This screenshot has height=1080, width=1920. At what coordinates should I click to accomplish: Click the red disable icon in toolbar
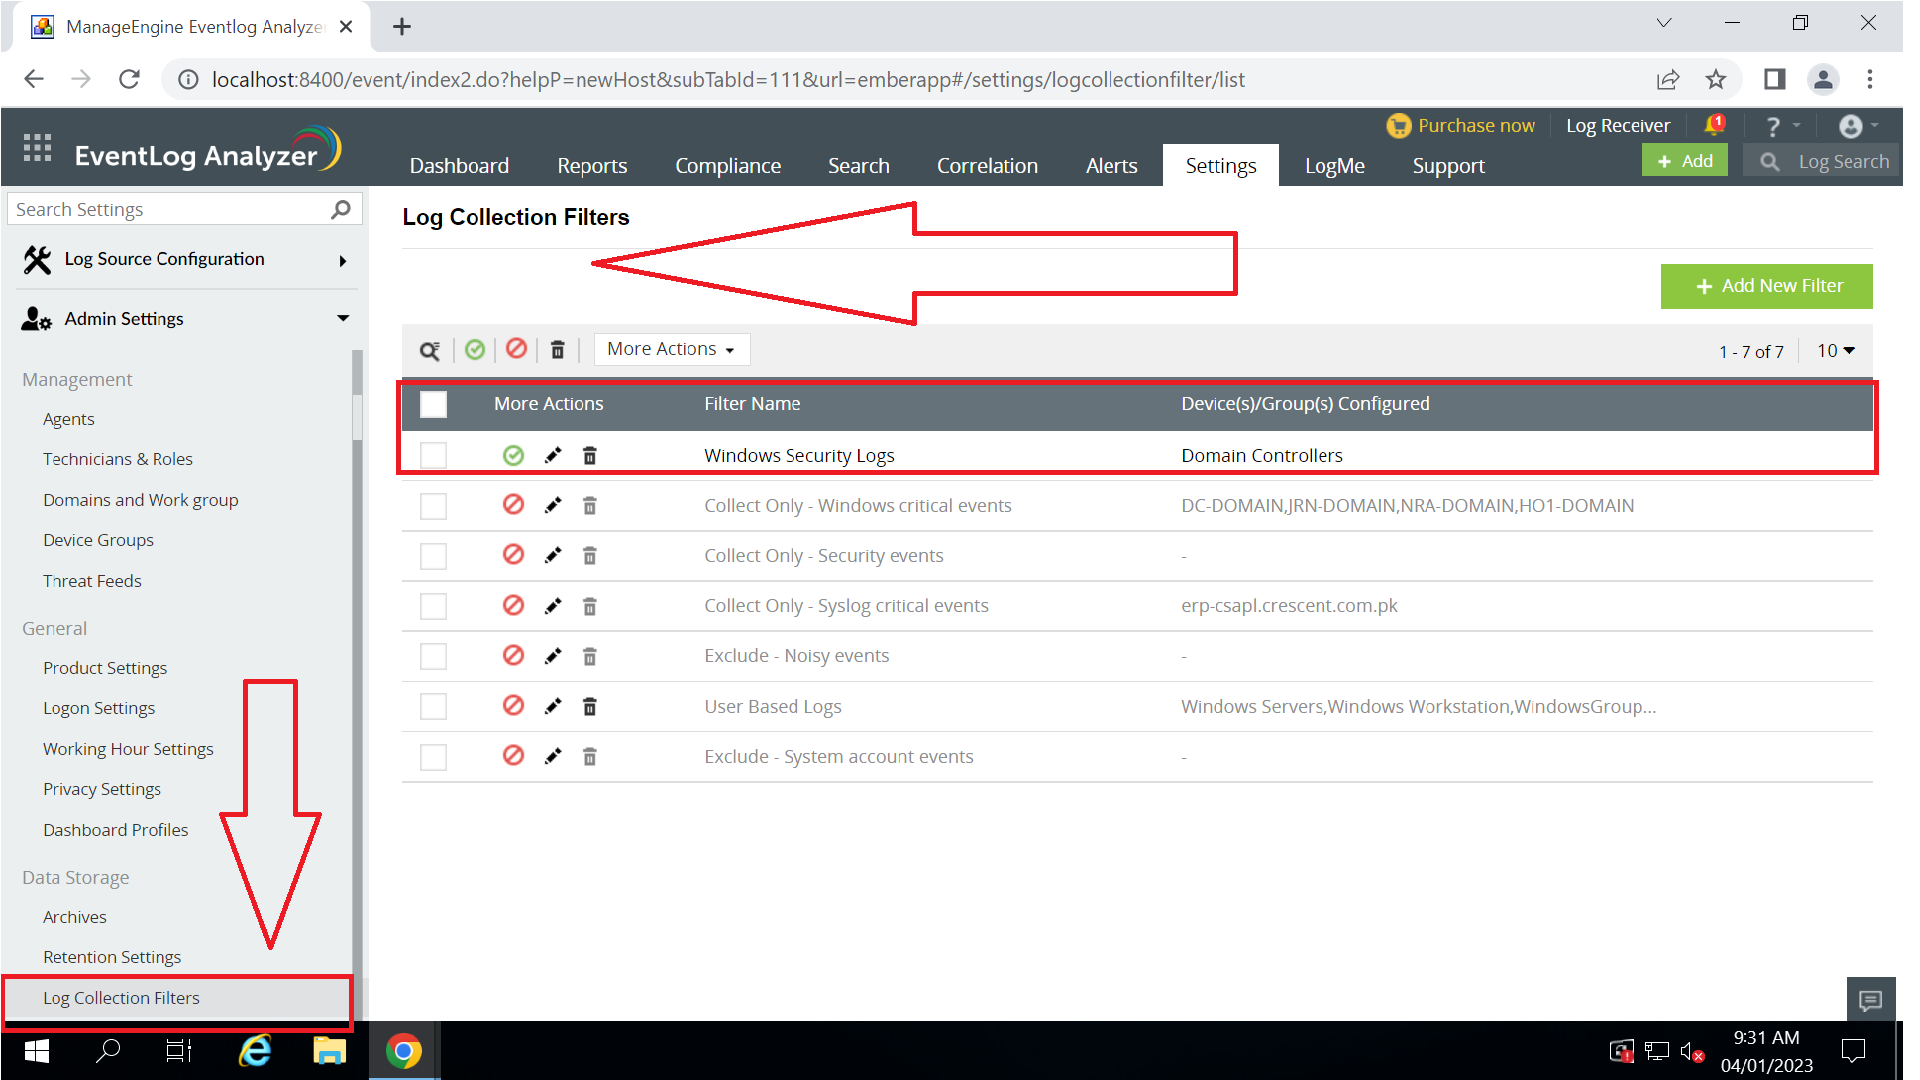[516, 348]
